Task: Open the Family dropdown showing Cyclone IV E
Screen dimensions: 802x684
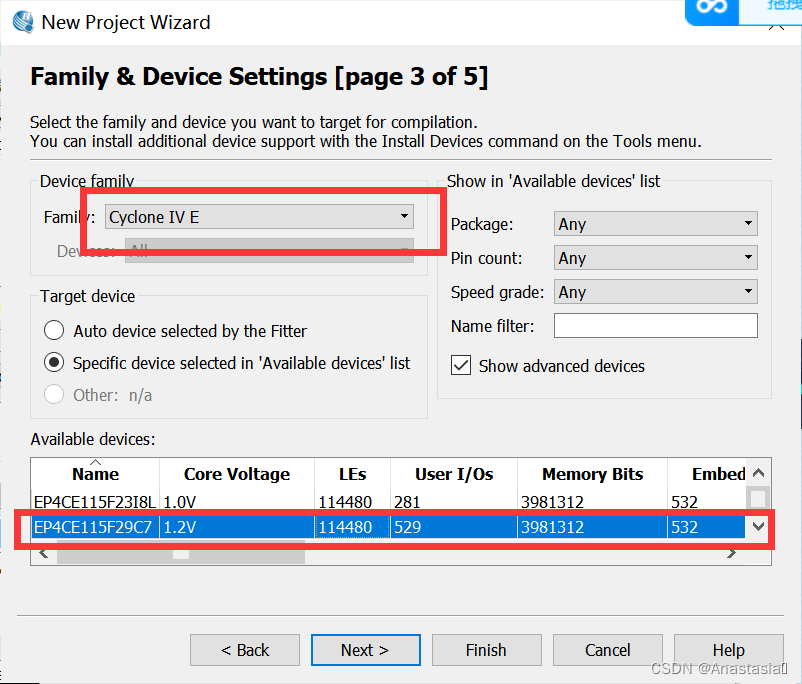Action: (259, 216)
